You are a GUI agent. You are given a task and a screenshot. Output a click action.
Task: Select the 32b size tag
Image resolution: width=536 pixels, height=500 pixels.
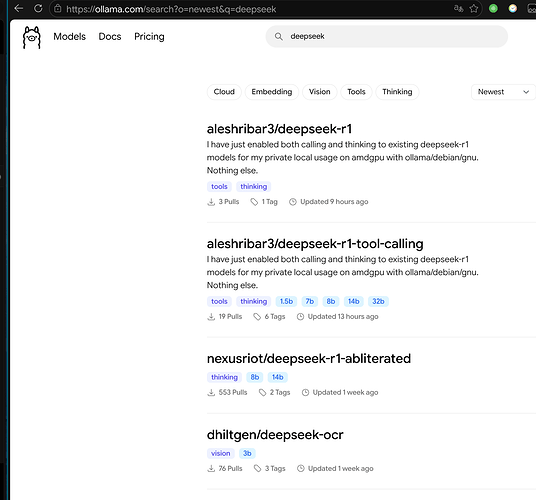pos(378,301)
